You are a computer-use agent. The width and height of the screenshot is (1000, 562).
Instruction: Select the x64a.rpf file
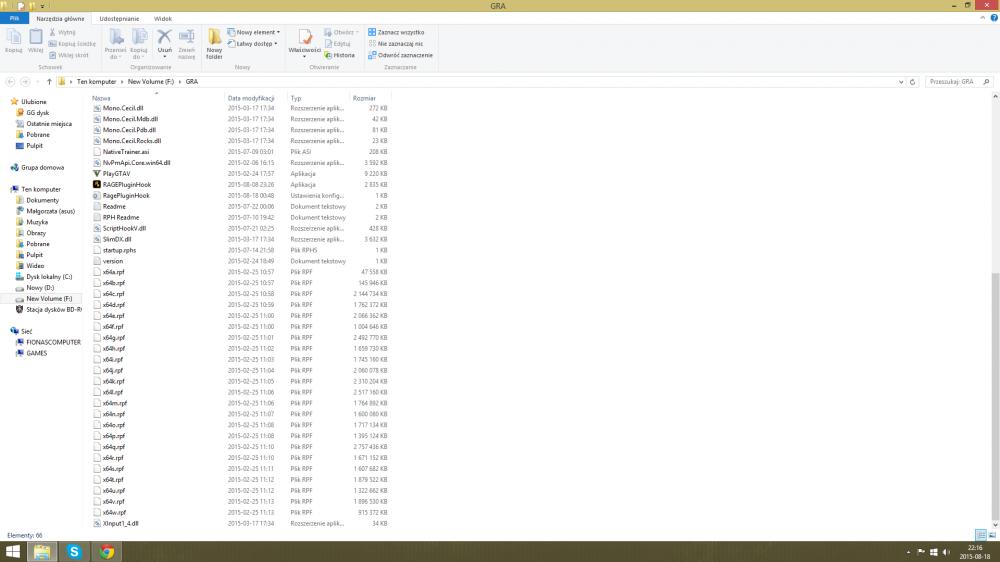114,272
